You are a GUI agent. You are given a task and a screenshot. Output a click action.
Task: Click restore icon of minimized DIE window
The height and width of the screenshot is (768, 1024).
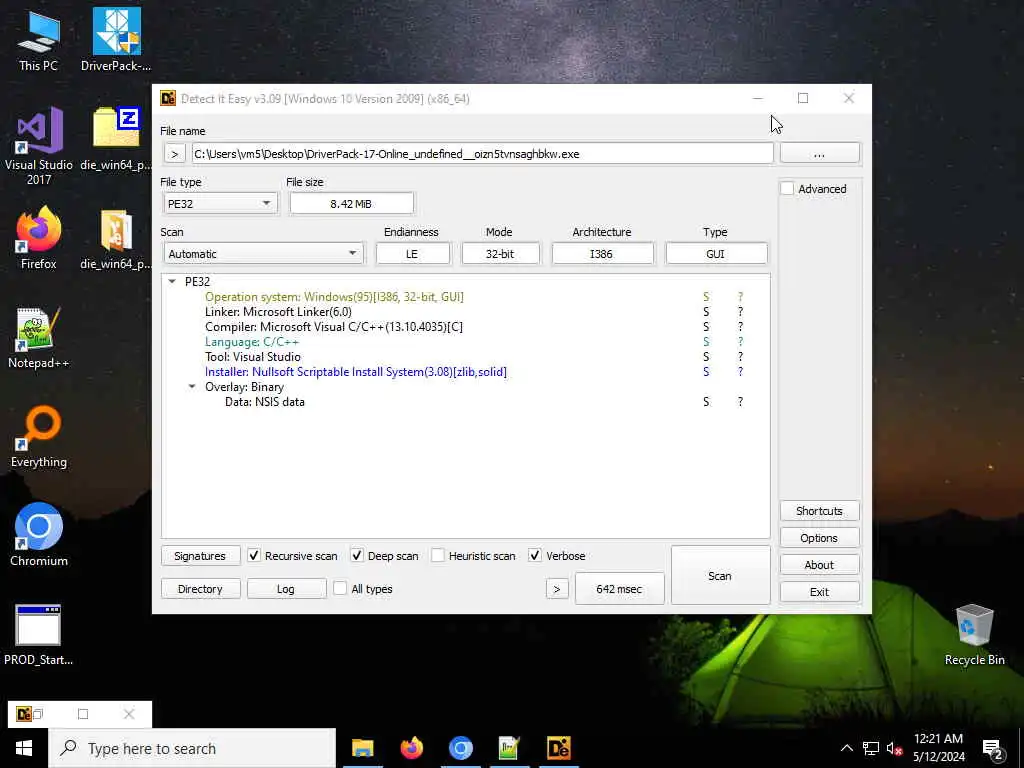pyautogui.click(x=37, y=714)
